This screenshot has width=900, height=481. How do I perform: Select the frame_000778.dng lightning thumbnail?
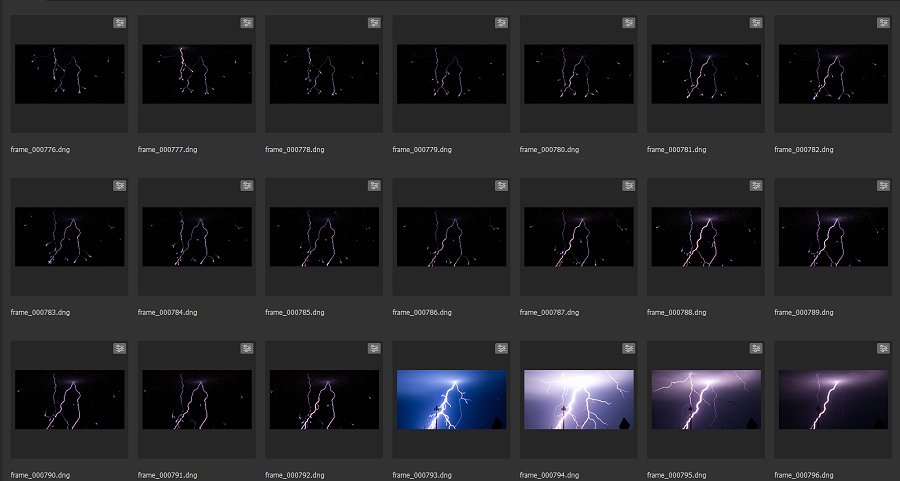pos(324,74)
